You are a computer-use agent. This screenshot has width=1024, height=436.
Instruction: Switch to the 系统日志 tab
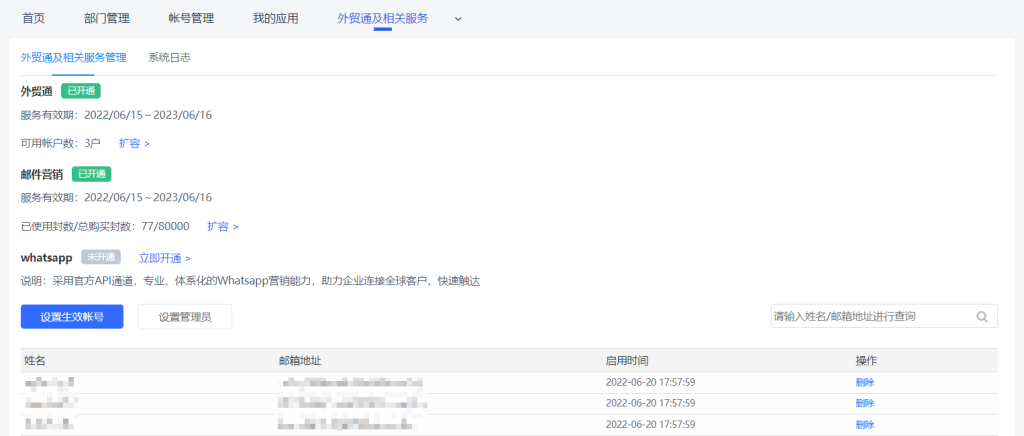point(169,58)
